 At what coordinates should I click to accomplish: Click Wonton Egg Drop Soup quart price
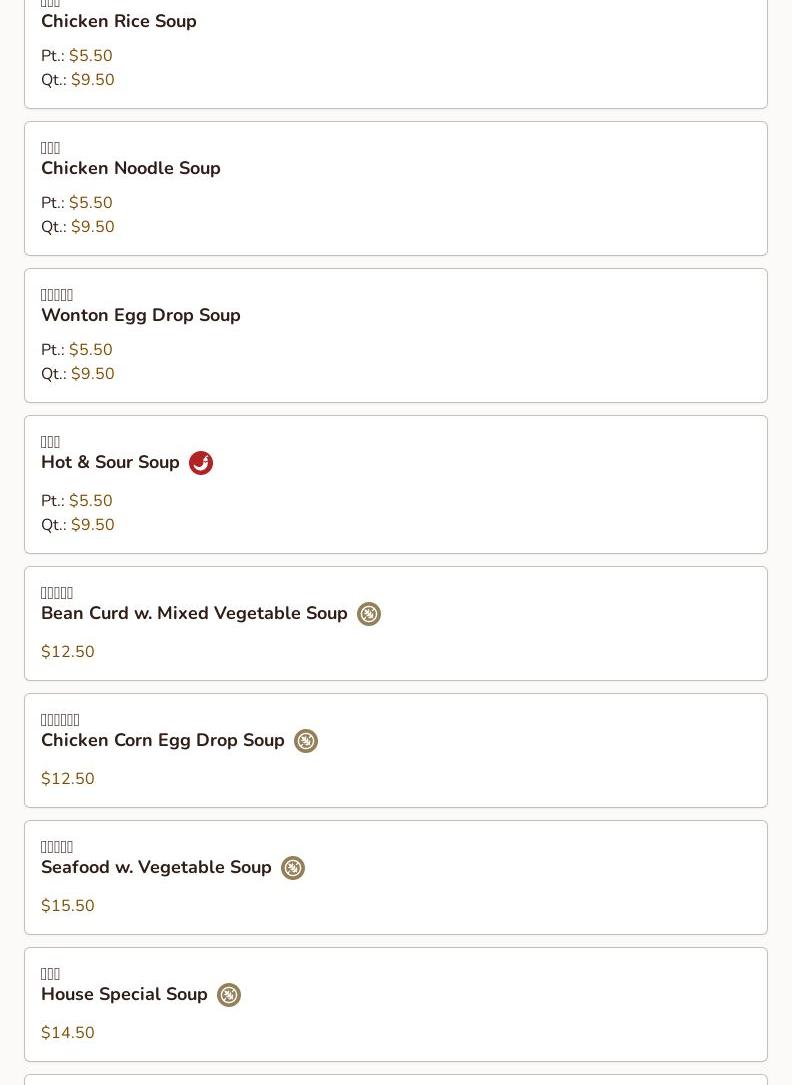pyautogui.click(x=92, y=374)
